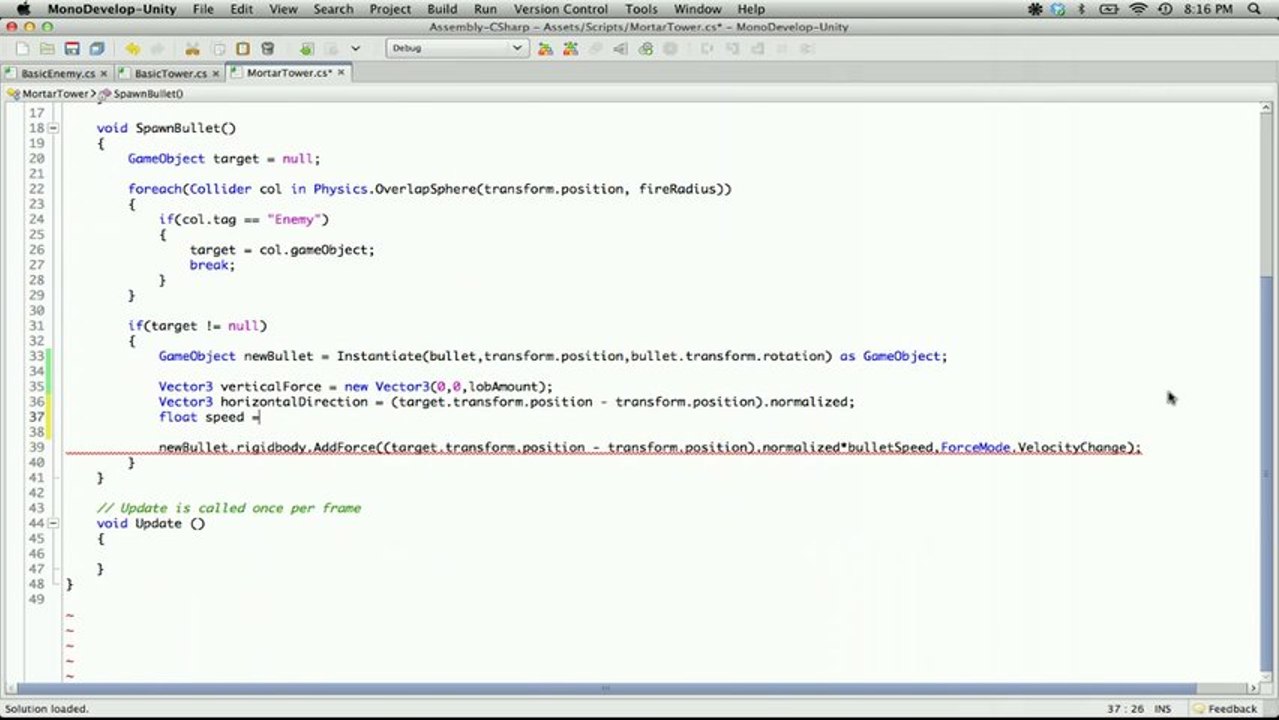Click the Feedback warning icon in status bar
The width and height of the screenshot is (1279, 720).
[1200, 708]
